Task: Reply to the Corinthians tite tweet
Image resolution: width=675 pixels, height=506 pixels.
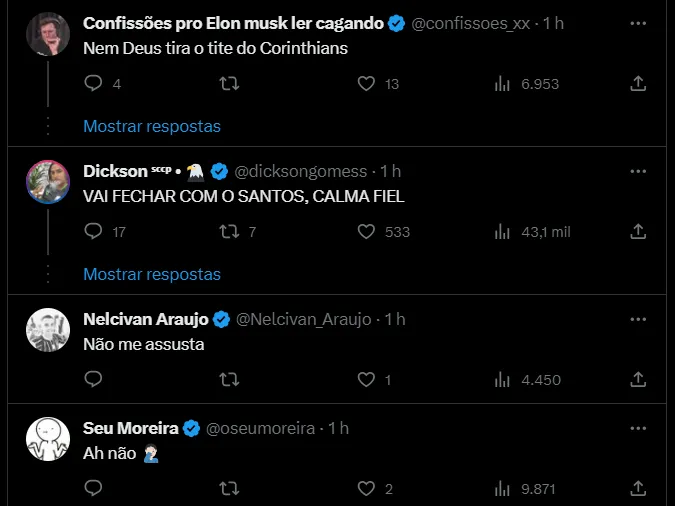Action: (93, 84)
